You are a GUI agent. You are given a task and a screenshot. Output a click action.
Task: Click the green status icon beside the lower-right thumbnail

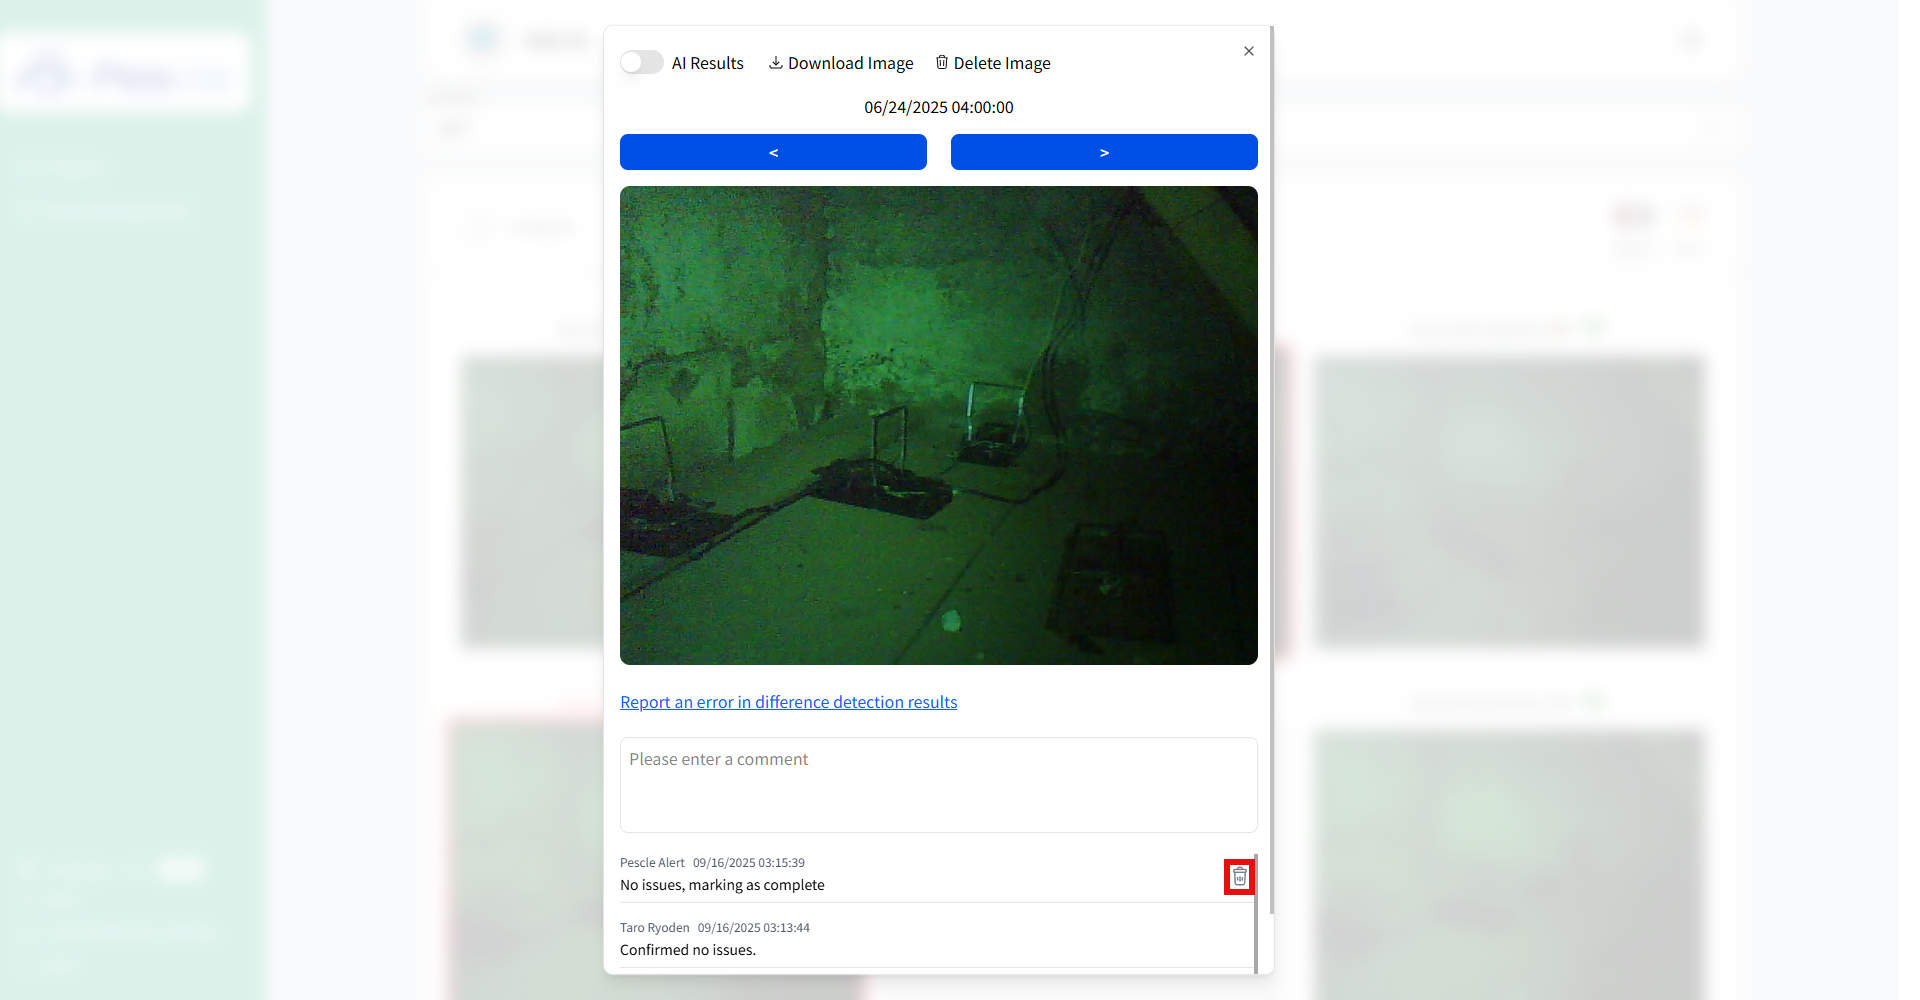pyautogui.click(x=1595, y=700)
